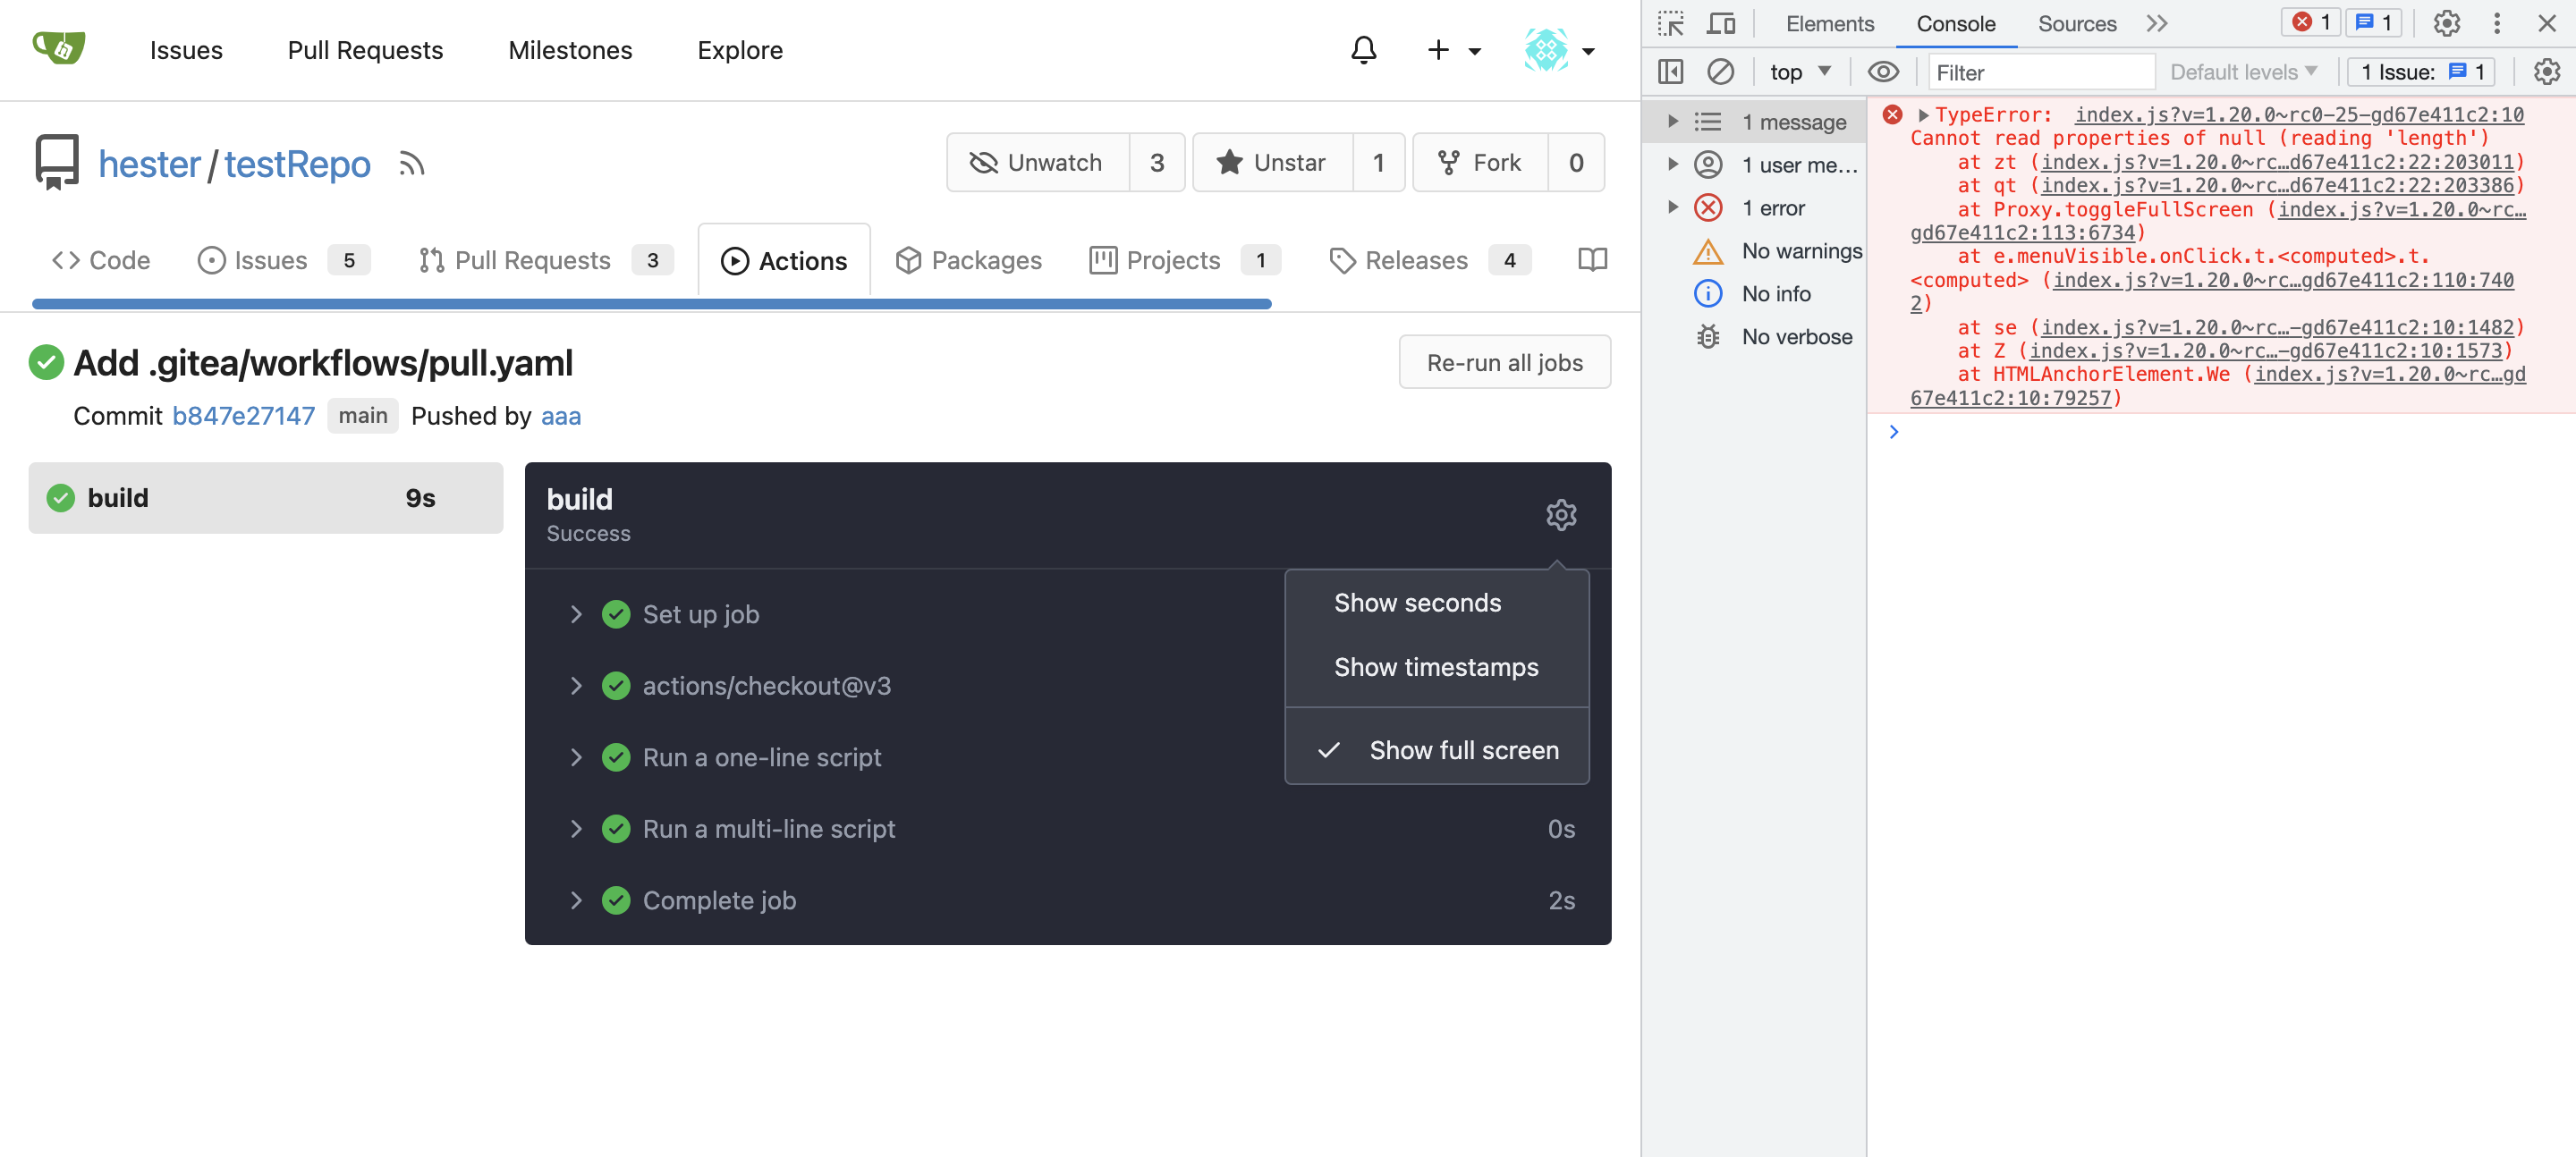Expand the 1 error group
This screenshot has width=2576, height=1157.
[1672, 207]
